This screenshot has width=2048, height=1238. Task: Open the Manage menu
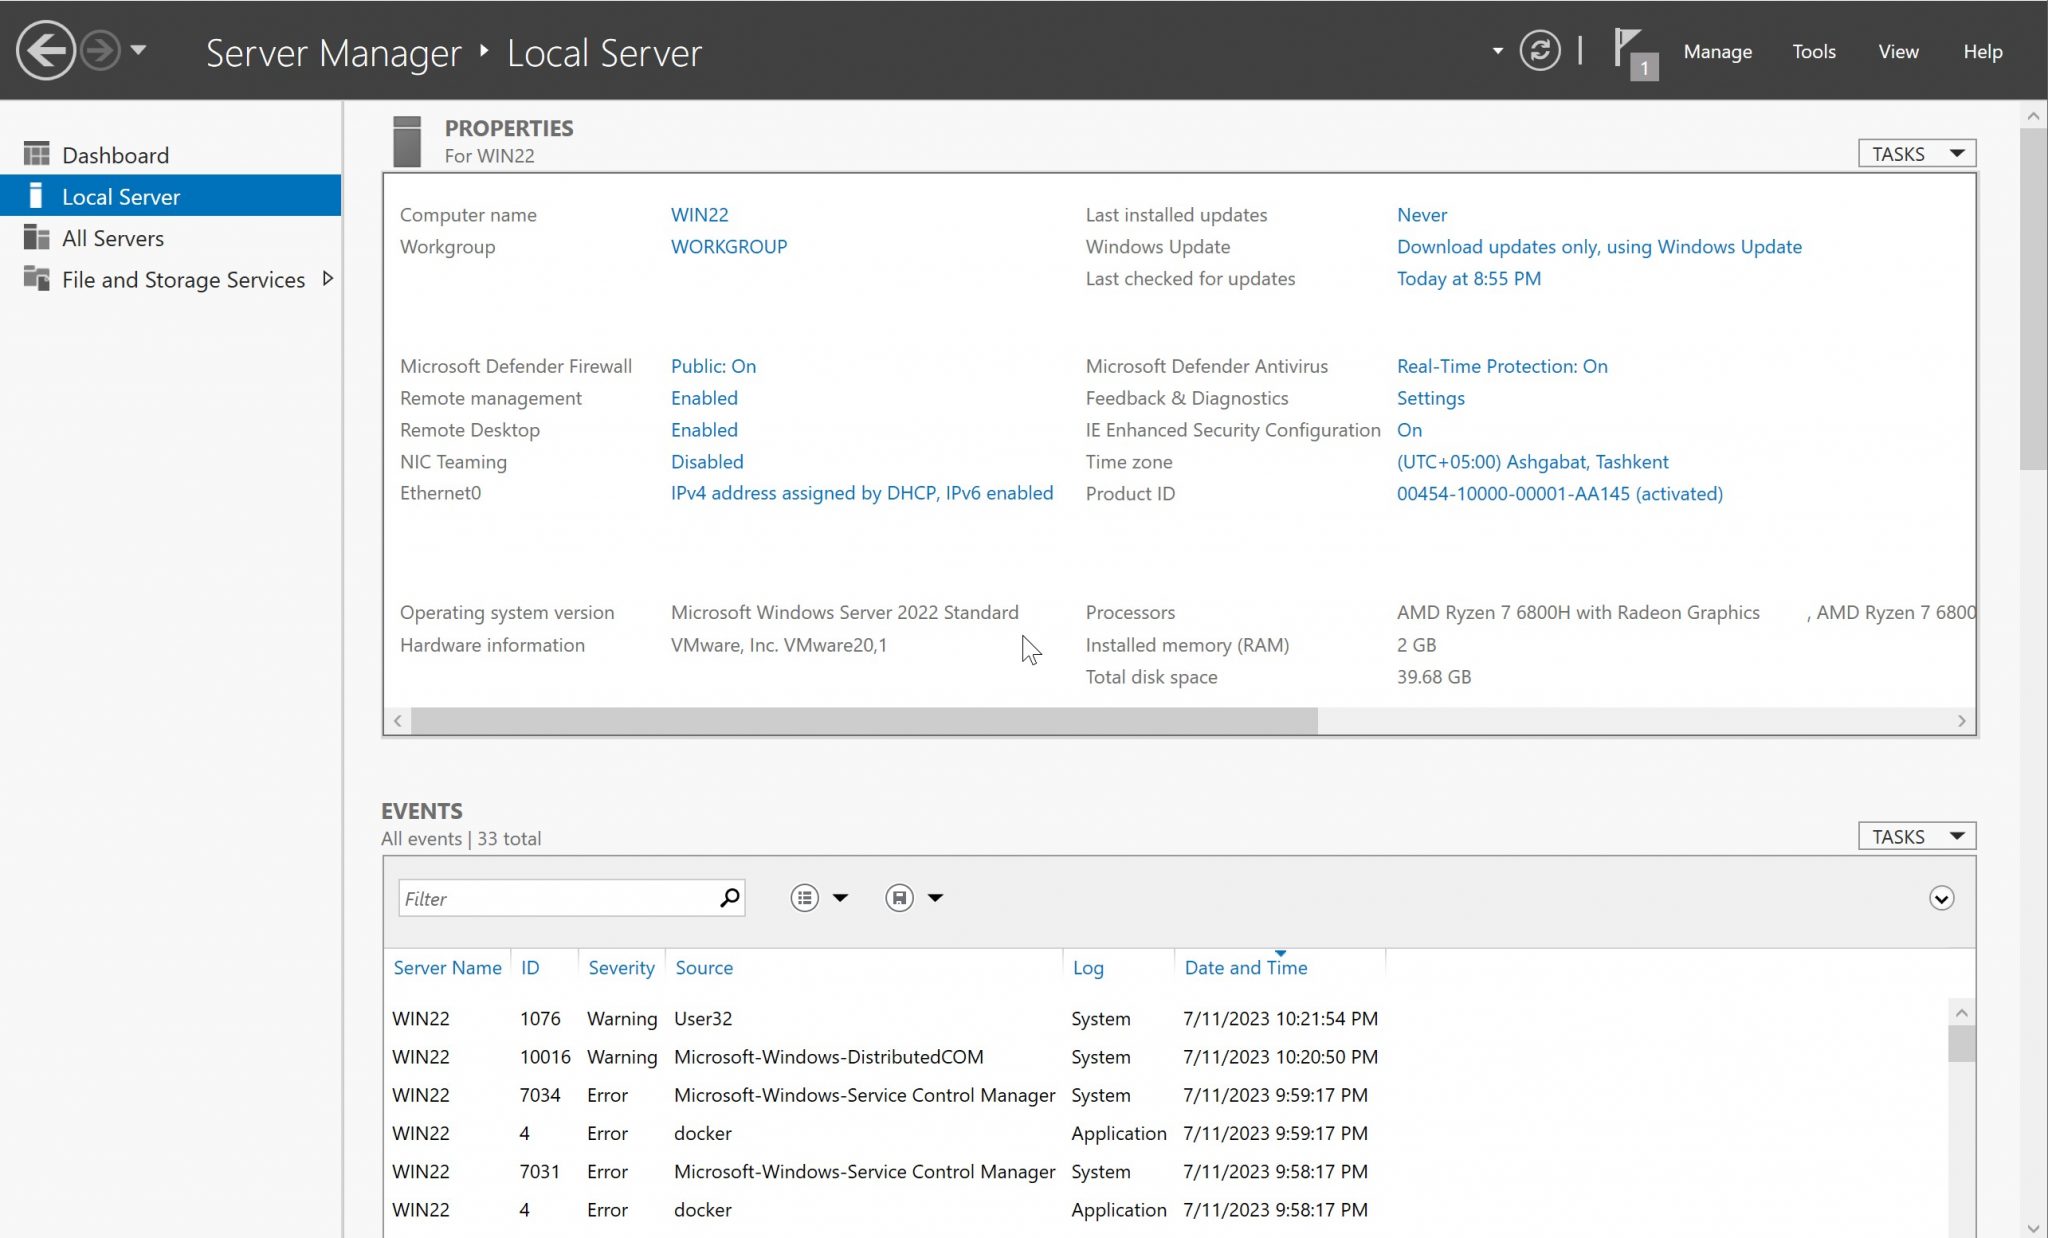pos(1717,51)
